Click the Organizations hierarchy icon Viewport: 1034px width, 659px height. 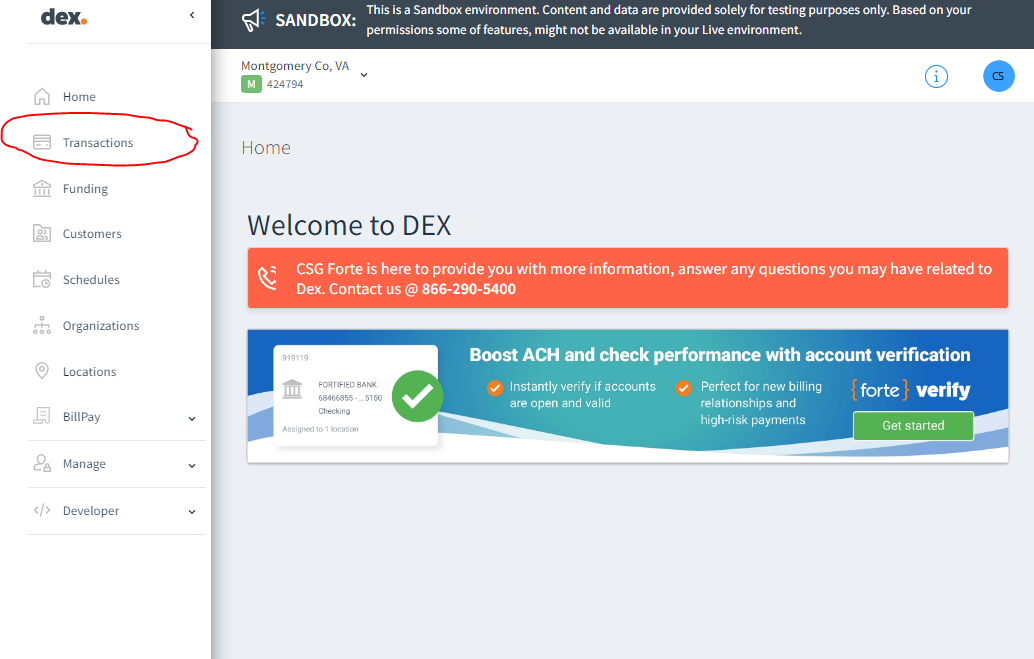pyautogui.click(x=42, y=326)
